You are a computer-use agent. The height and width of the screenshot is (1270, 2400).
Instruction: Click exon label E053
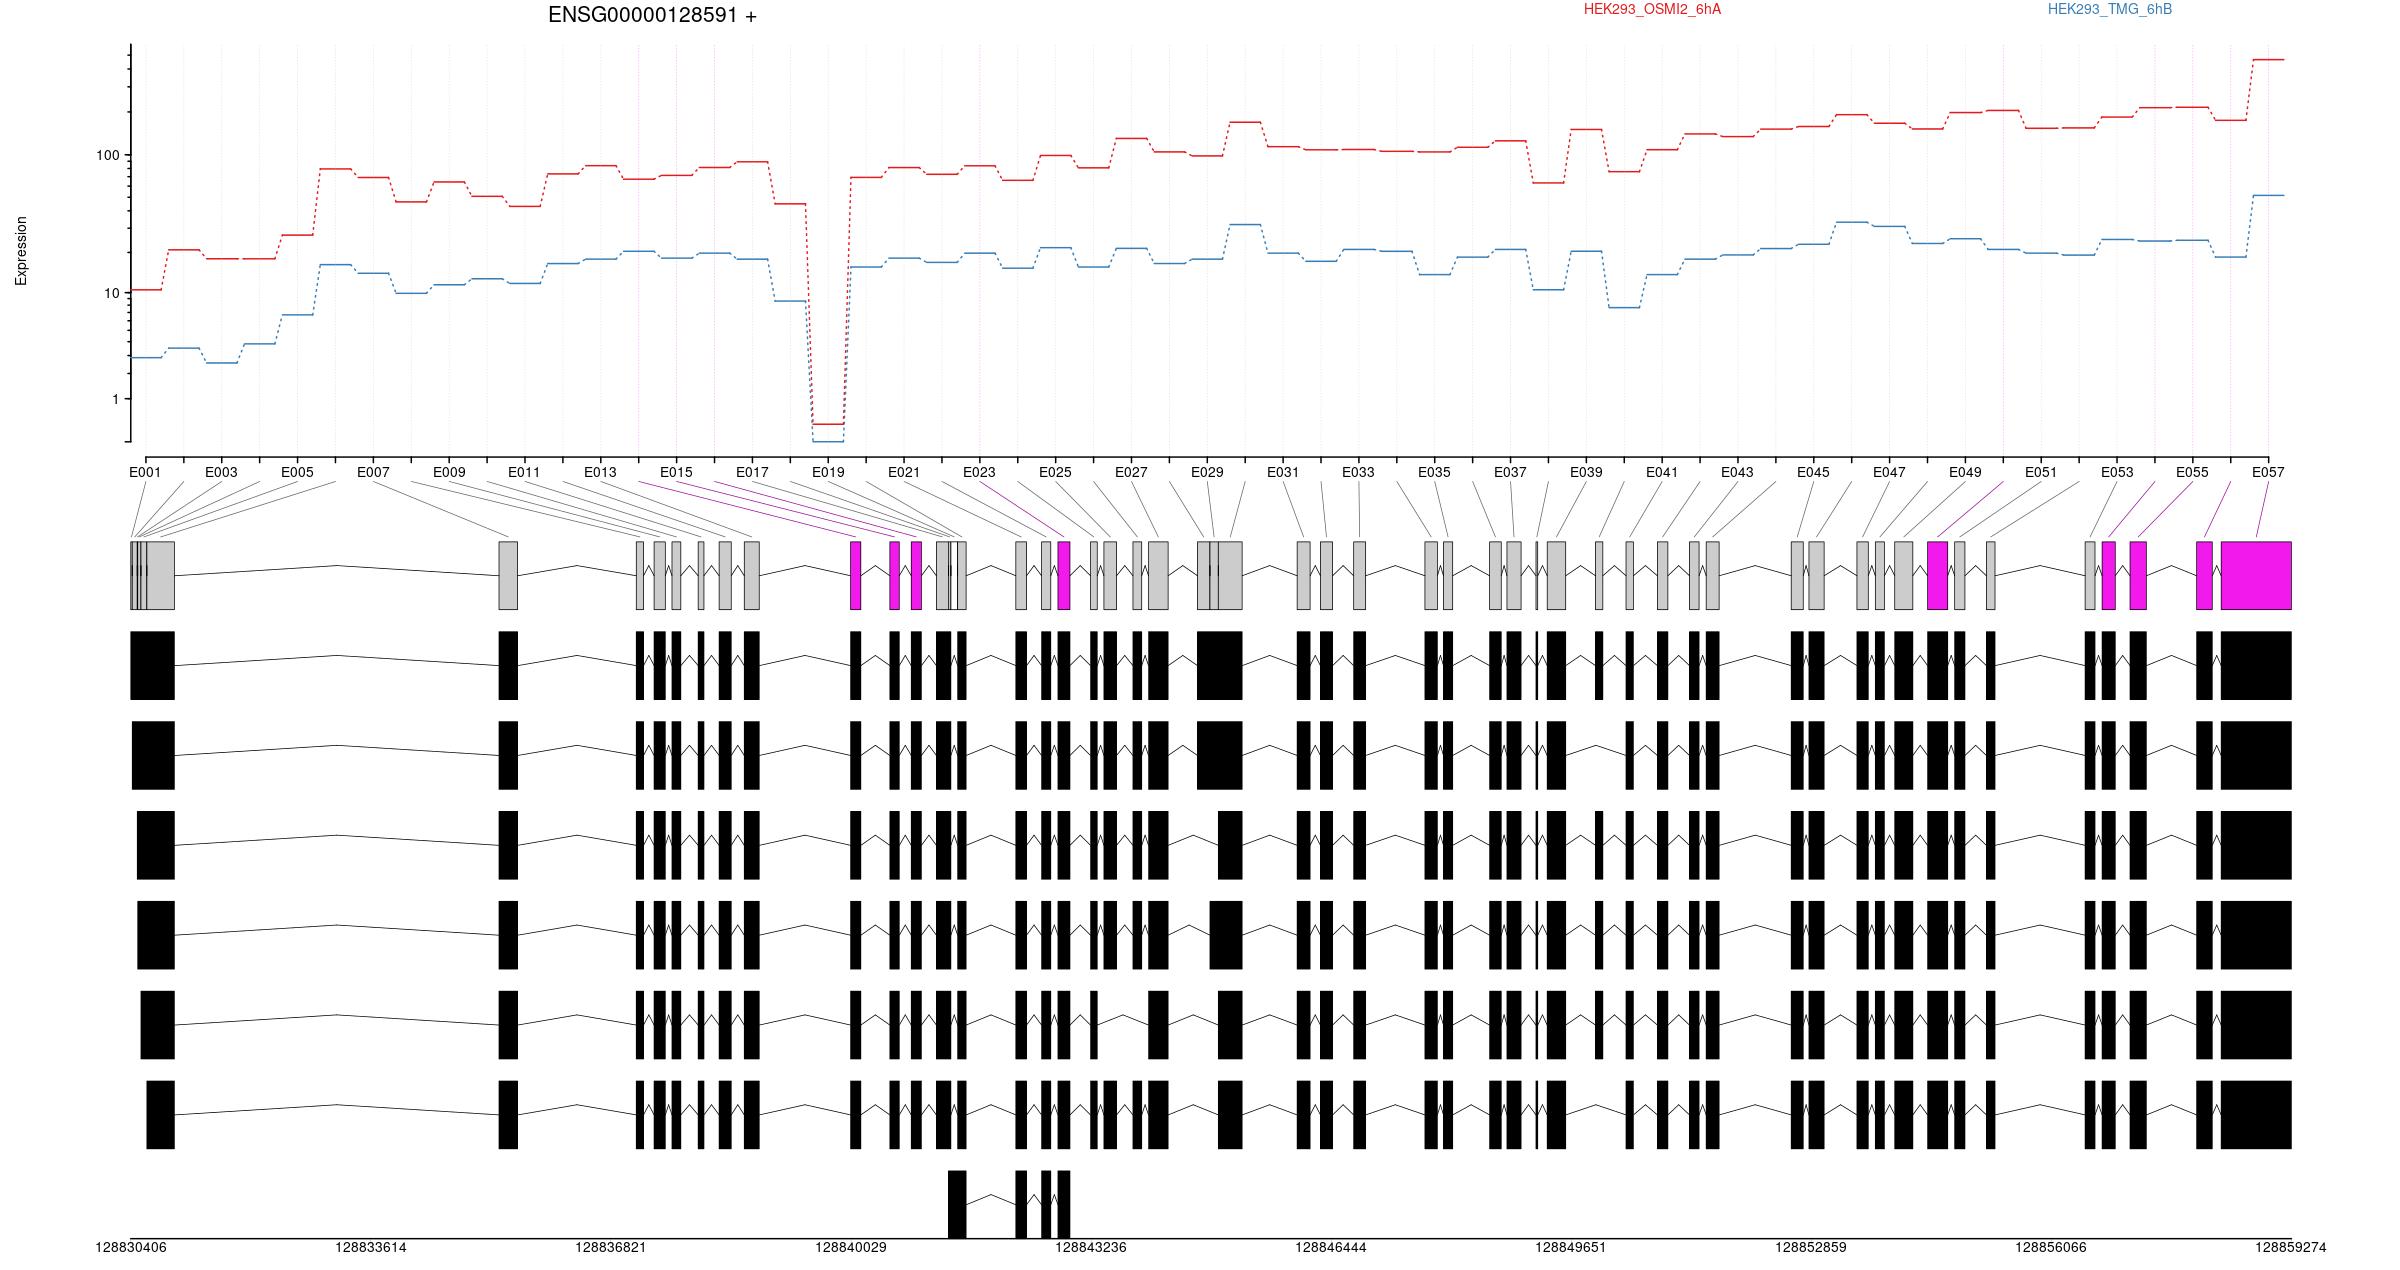2117,472
